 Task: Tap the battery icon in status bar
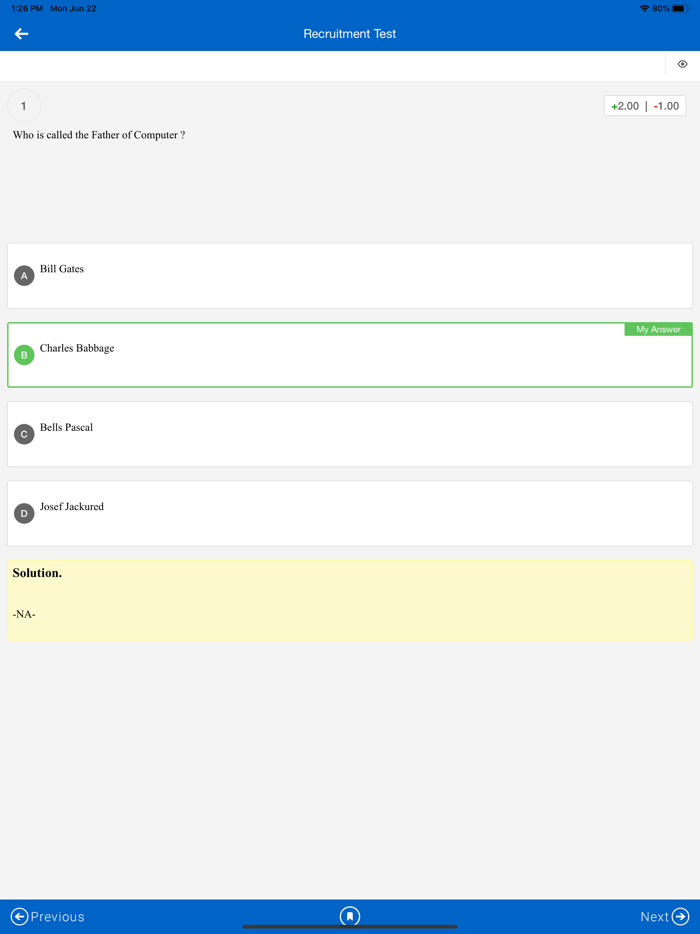680,8
